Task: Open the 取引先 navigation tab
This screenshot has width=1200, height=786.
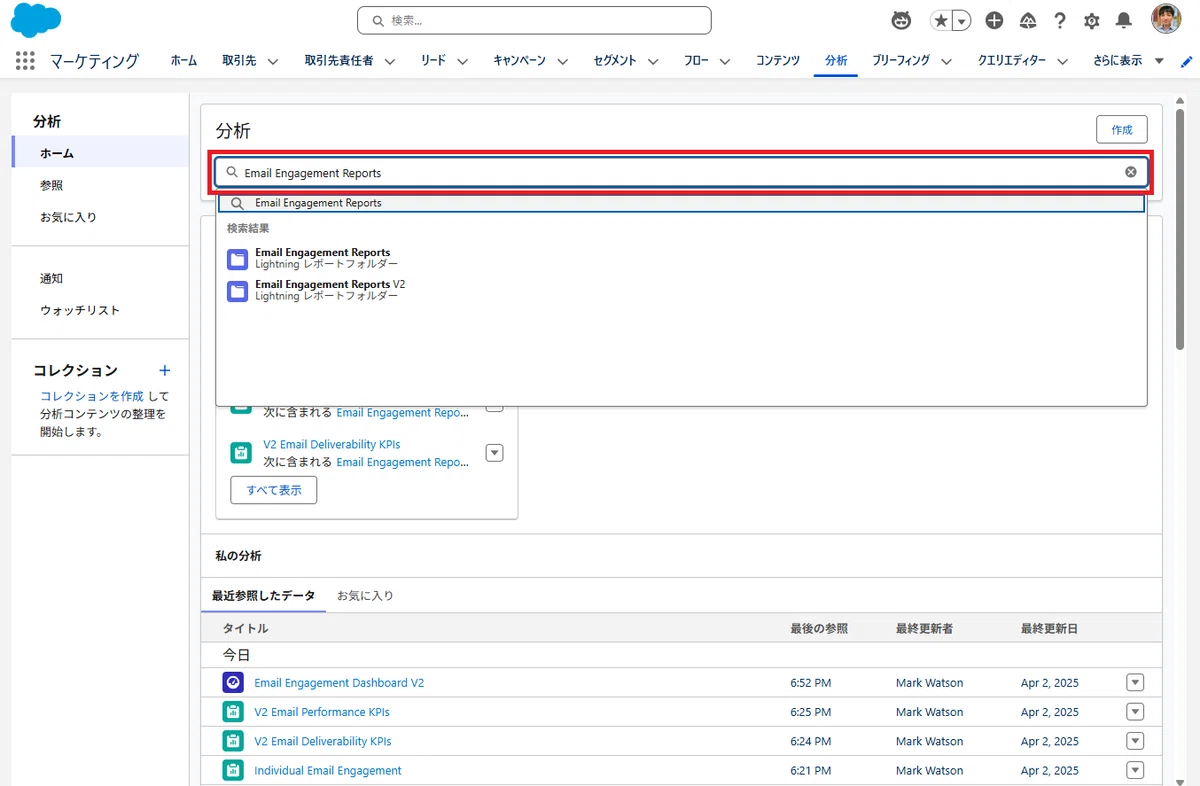Action: click(x=239, y=61)
